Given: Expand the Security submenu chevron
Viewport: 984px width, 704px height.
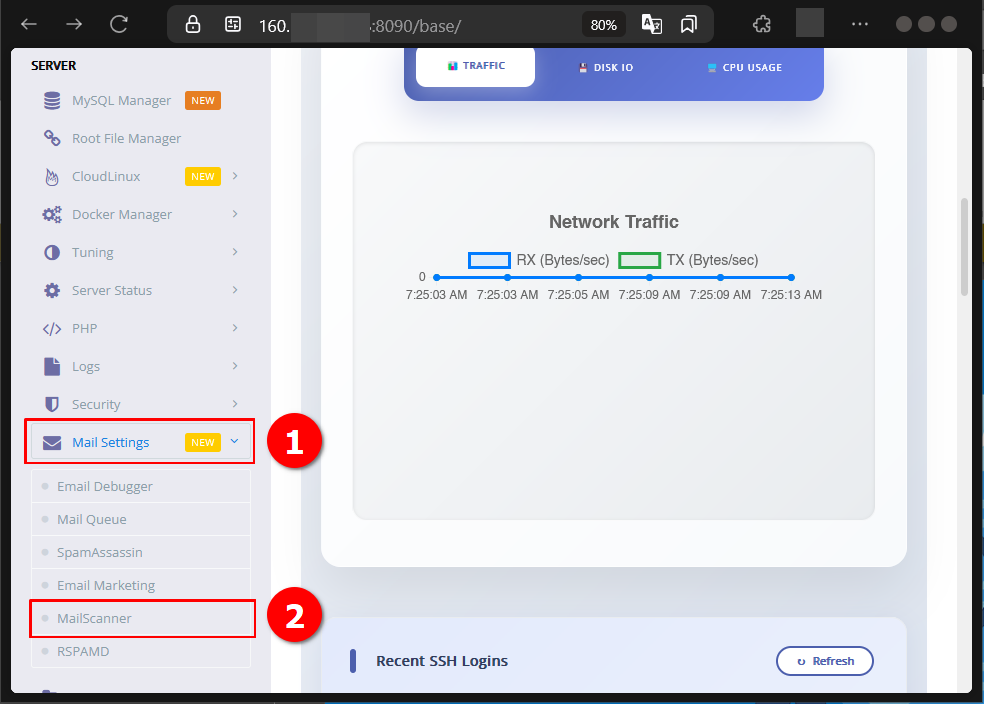Looking at the screenshot, I should coord(235,403).
